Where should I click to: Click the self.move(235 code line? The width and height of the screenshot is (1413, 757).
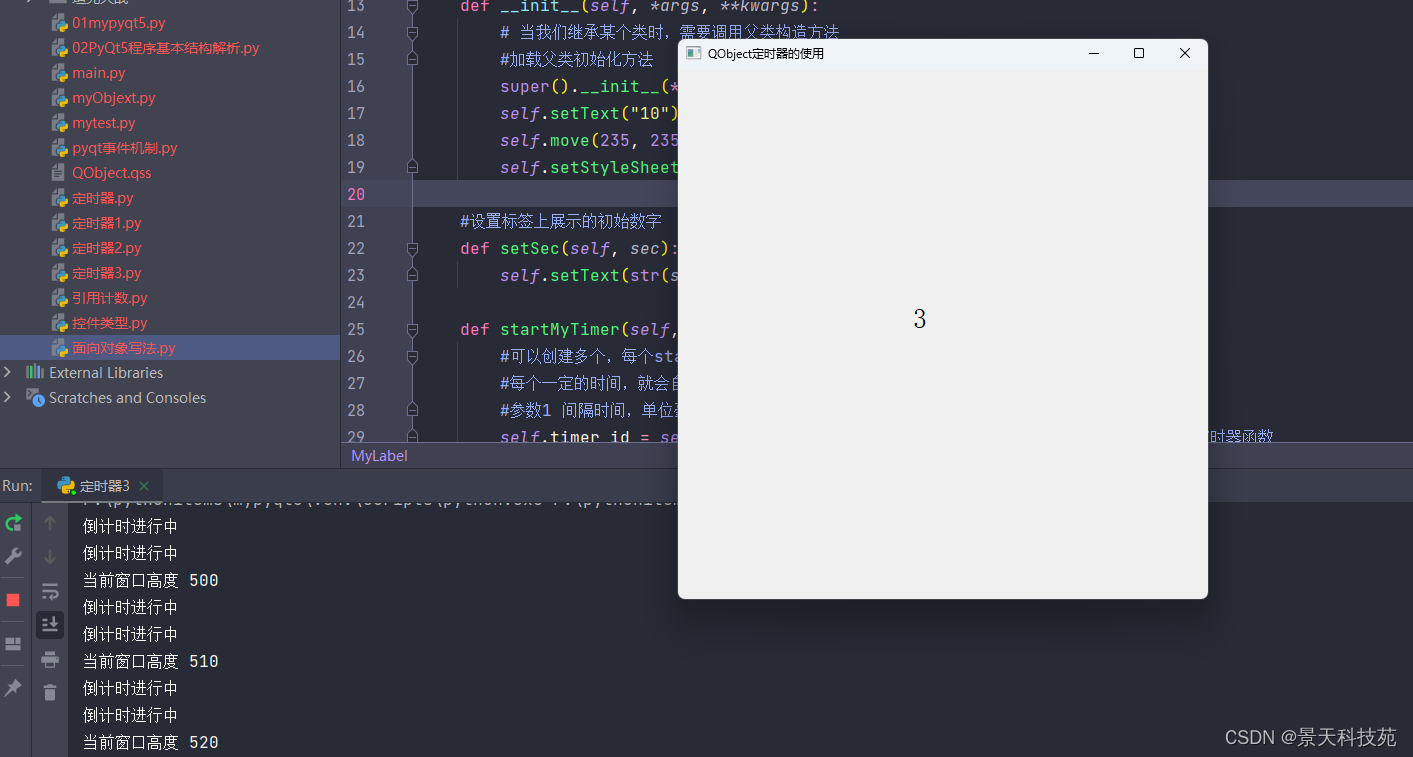(x=589, y=140)
